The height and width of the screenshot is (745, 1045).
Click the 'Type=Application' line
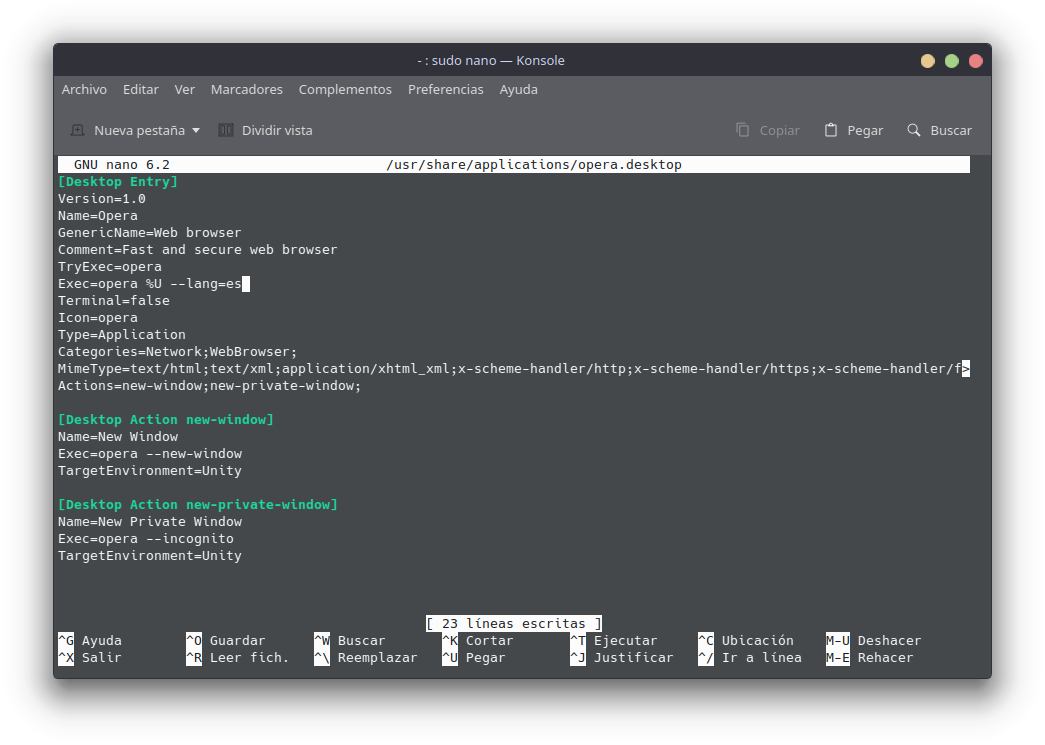pyautogui.click(x=122, y=335)
